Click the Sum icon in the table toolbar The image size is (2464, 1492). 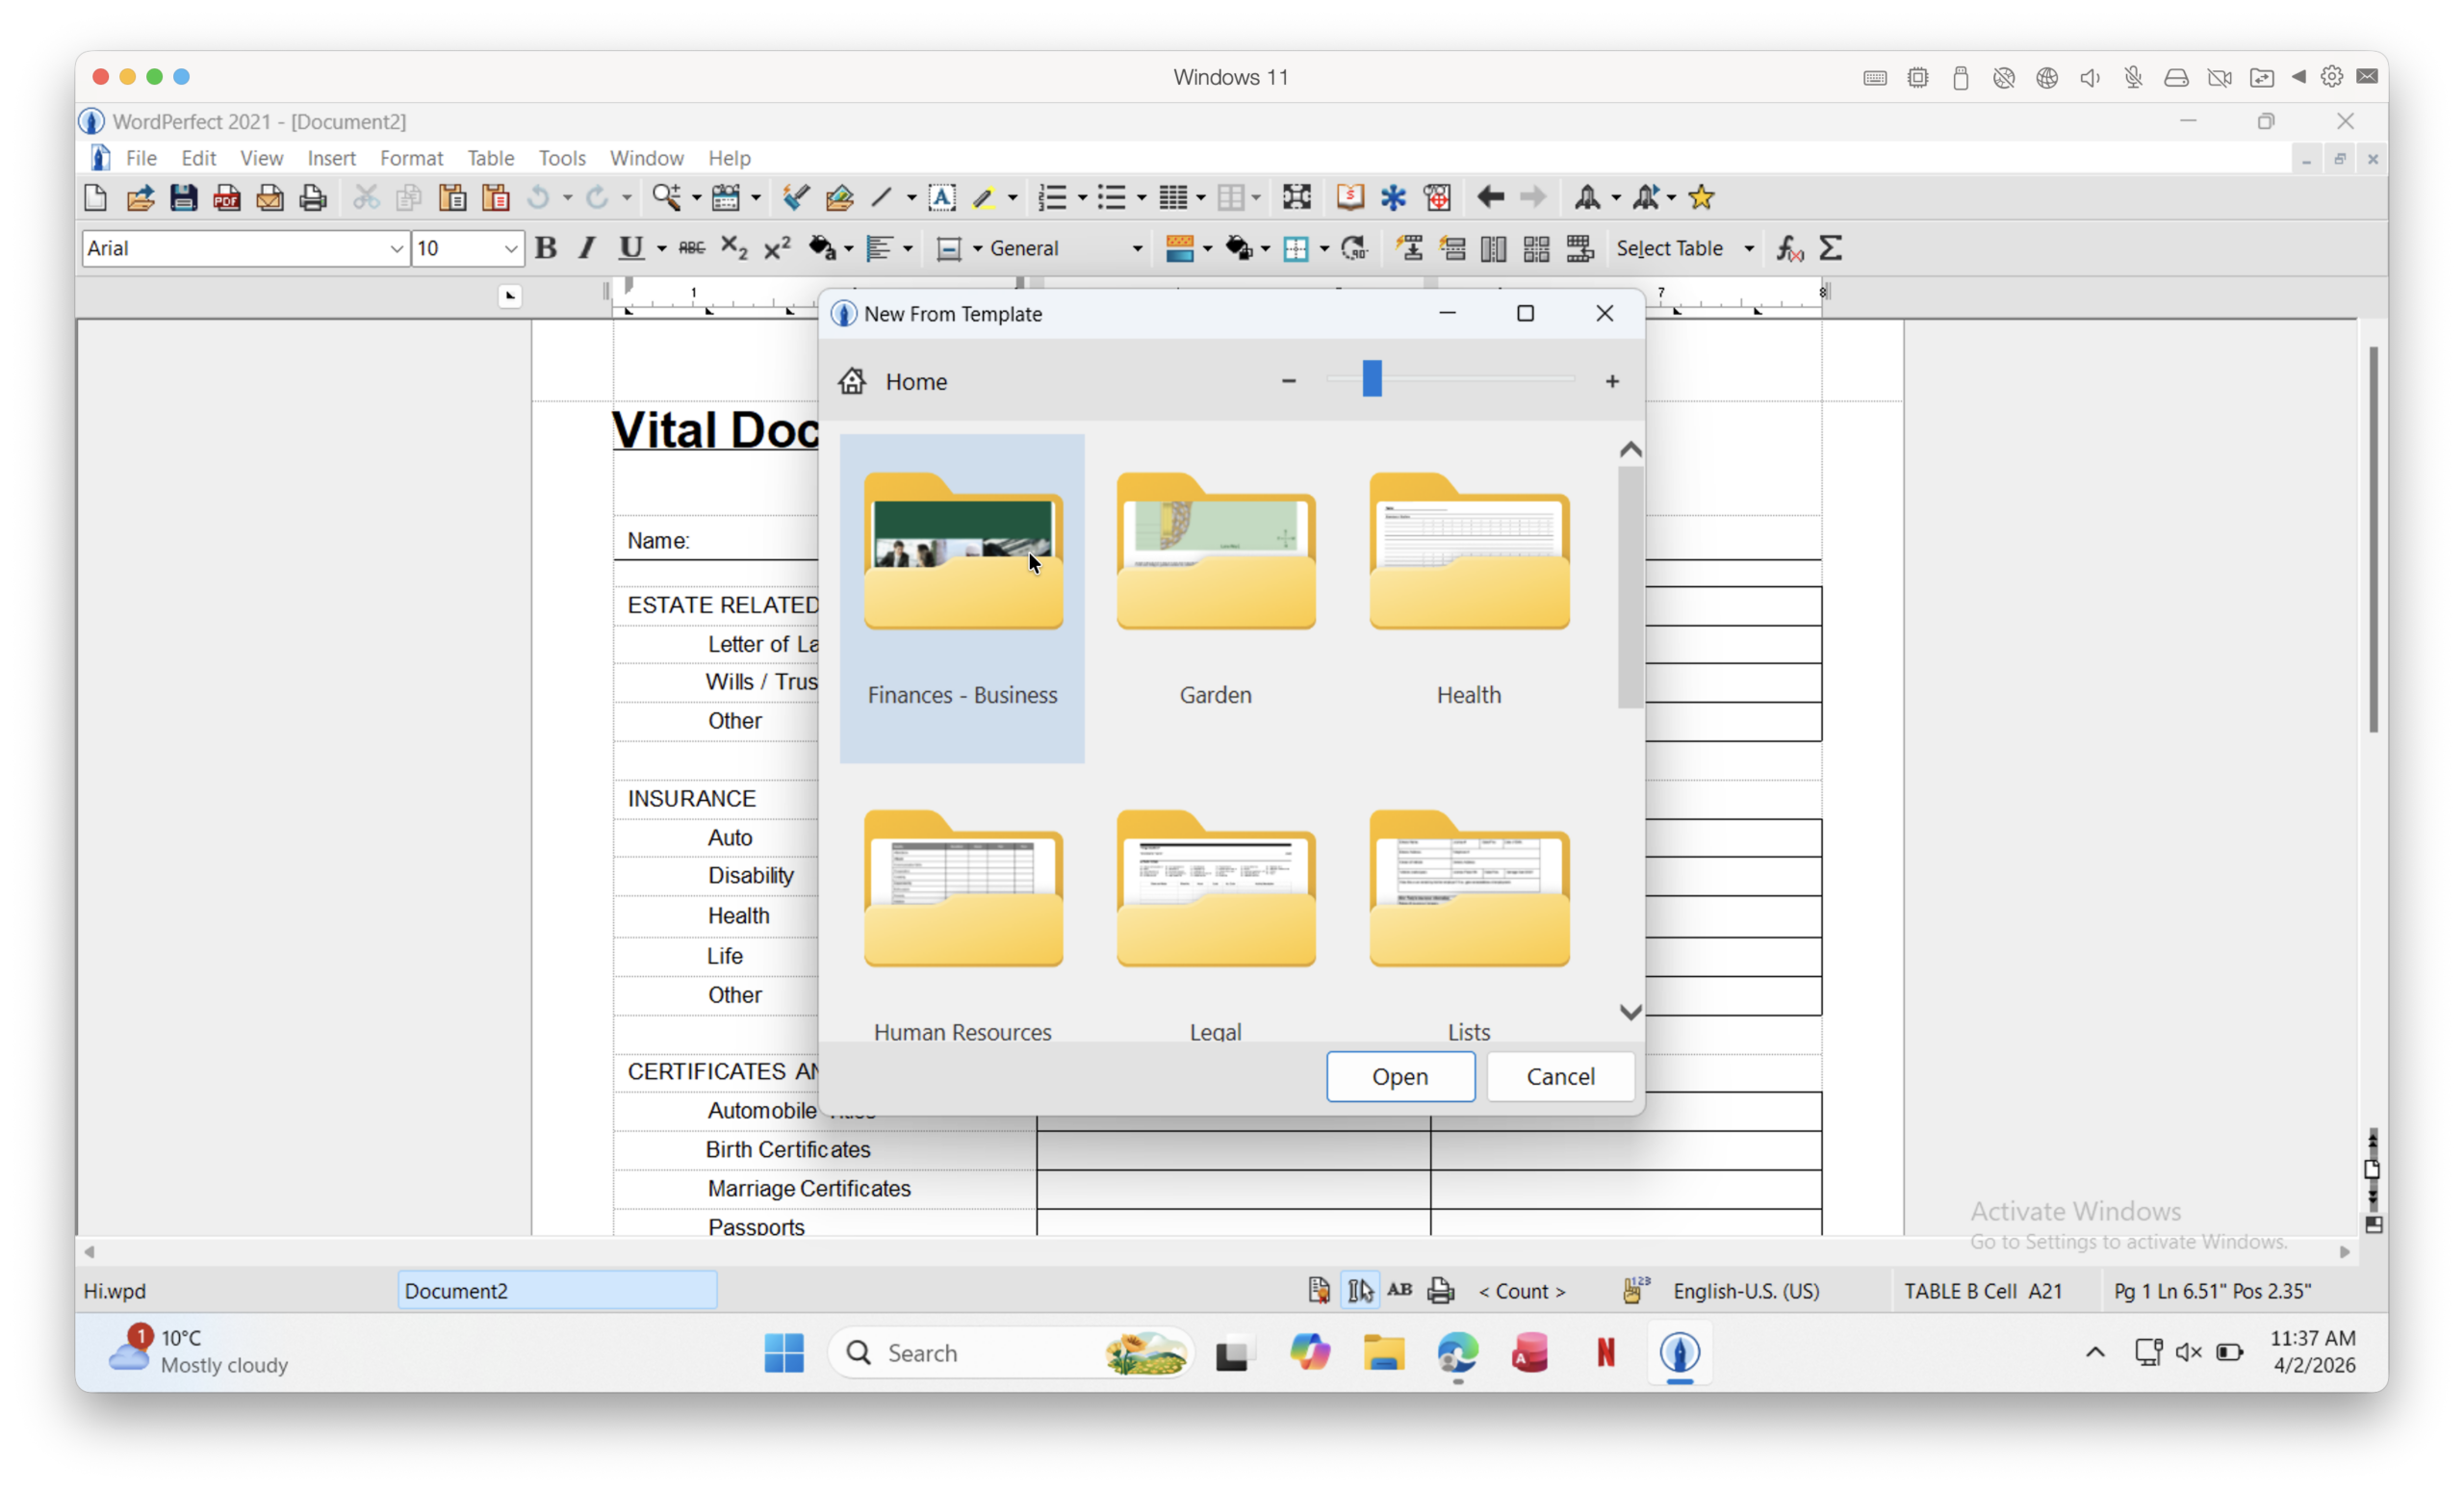click(1830, 248)
